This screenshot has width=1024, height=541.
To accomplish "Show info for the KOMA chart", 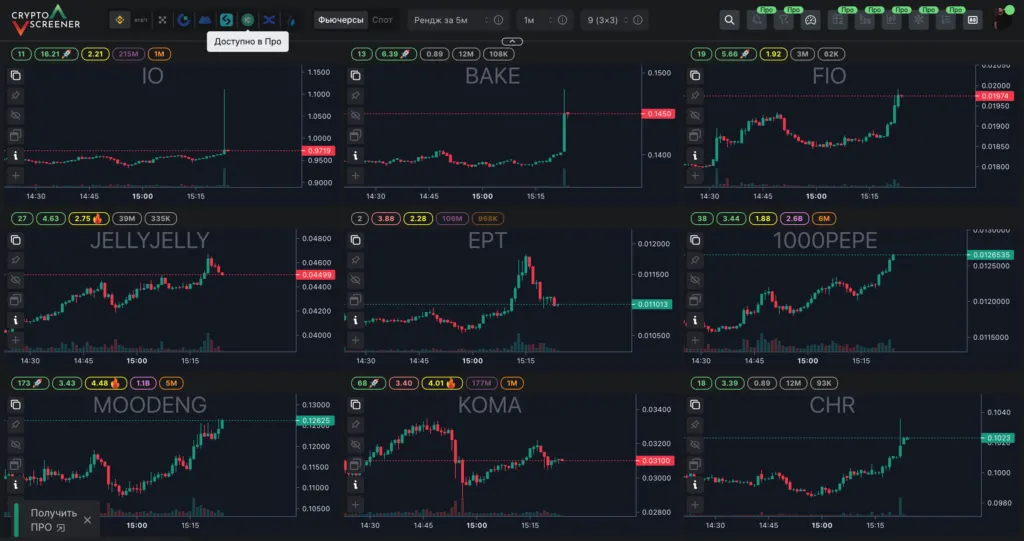I will coord(355,485).
